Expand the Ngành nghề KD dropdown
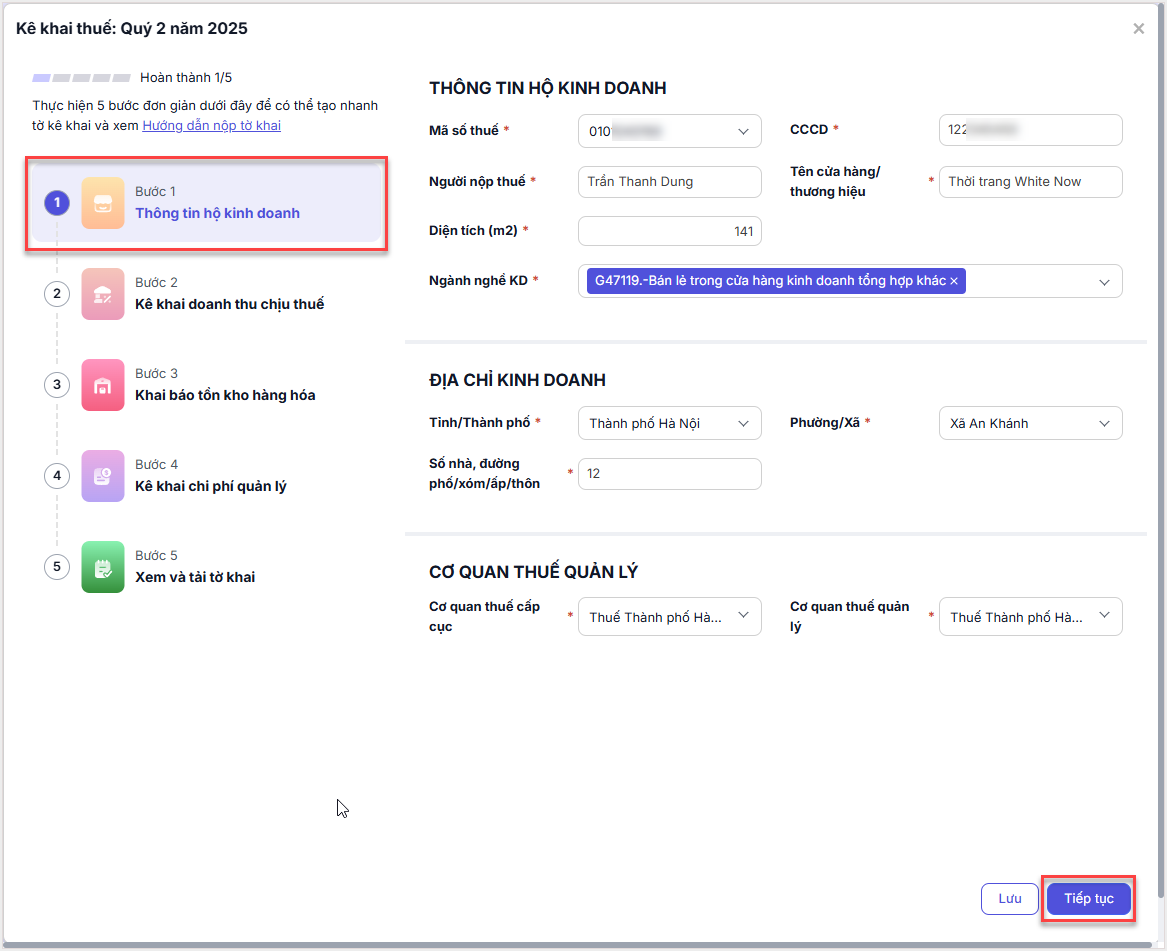 [1104, 282]
